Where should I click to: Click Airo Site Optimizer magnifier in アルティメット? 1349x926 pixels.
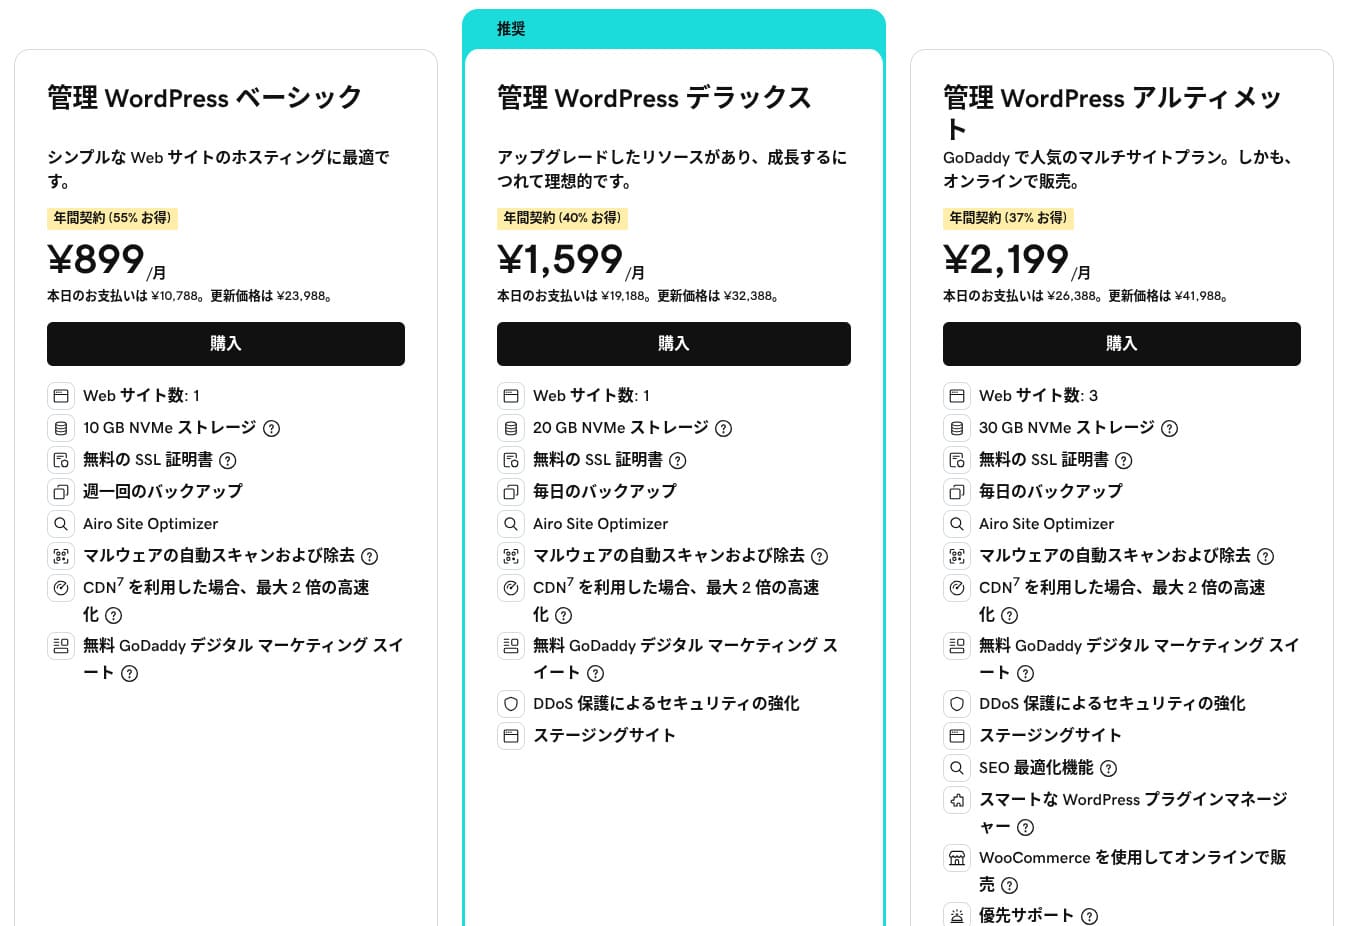[x=957, y=524]
